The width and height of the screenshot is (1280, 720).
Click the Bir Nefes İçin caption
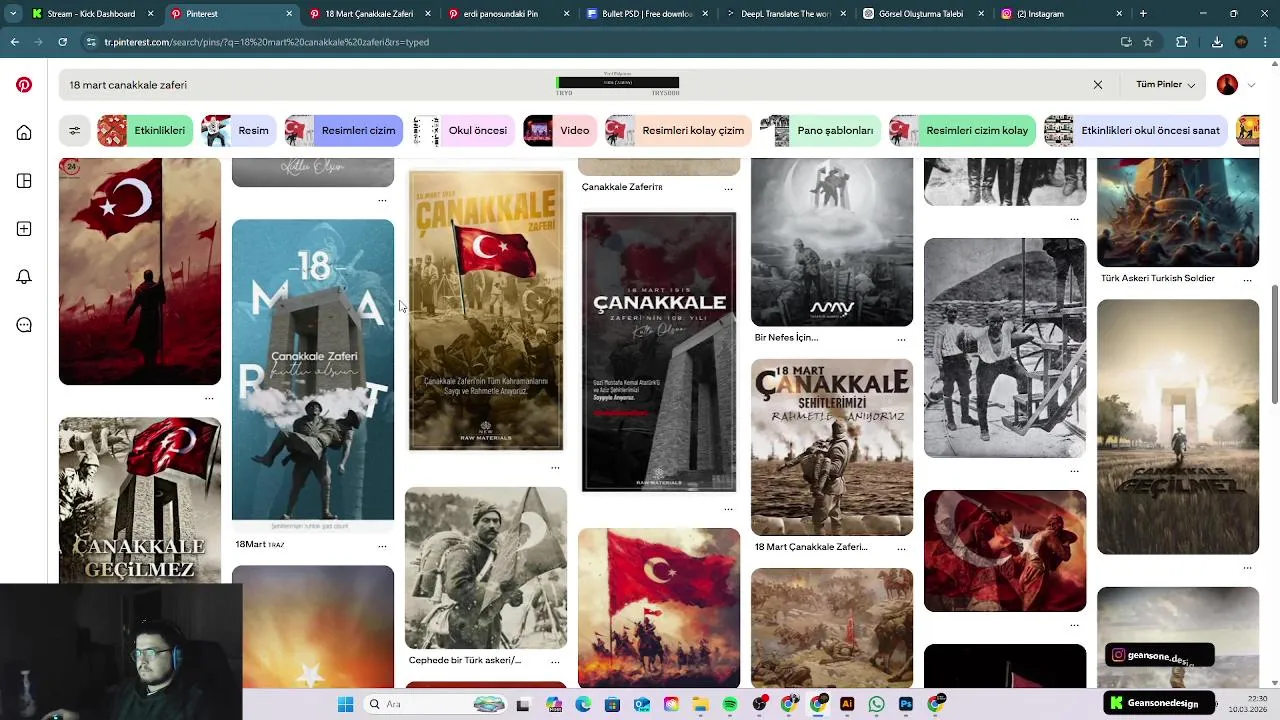click(786, 337)
